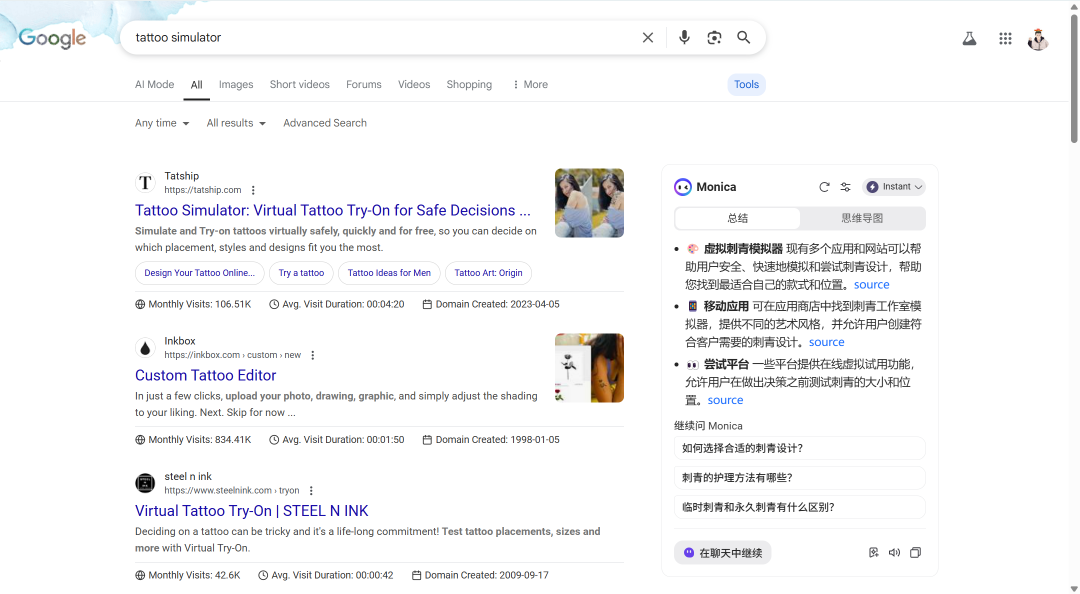Switch Monica to 总结 tab

(x=738, y=218)
